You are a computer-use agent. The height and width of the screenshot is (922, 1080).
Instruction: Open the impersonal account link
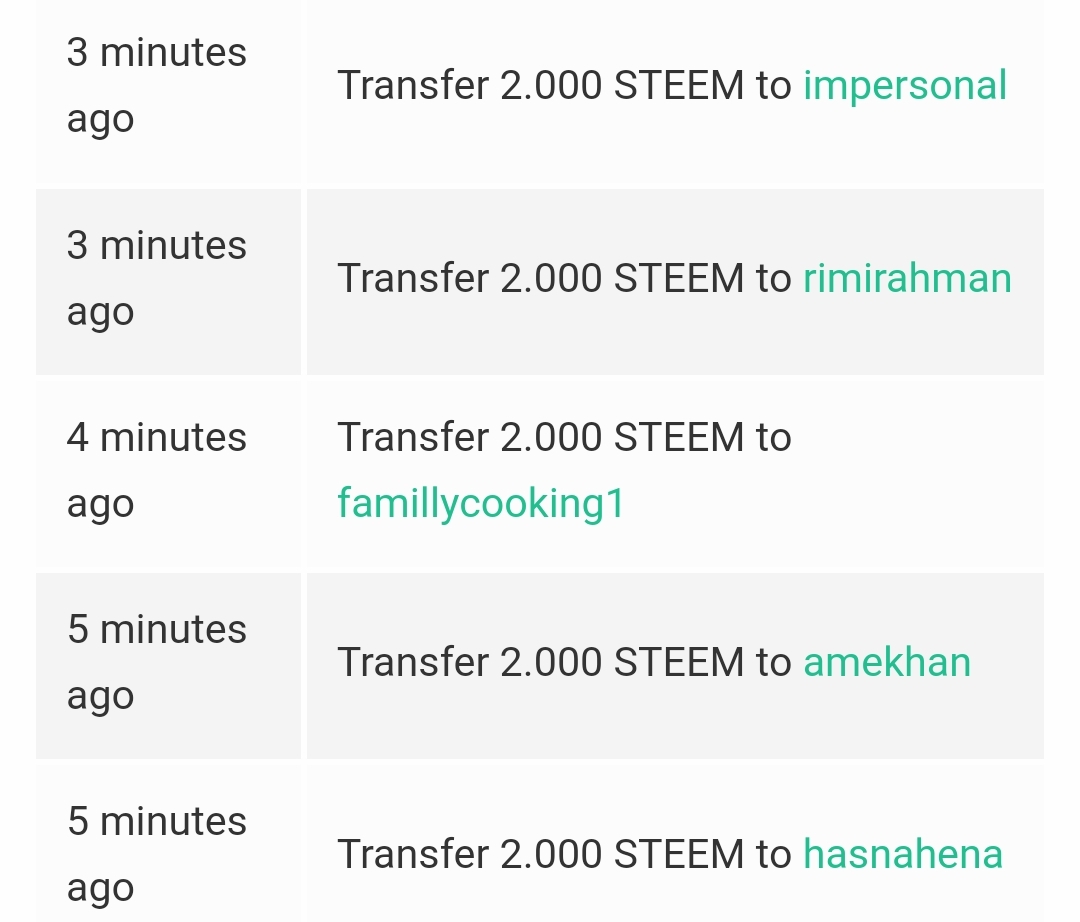[904, 86]
